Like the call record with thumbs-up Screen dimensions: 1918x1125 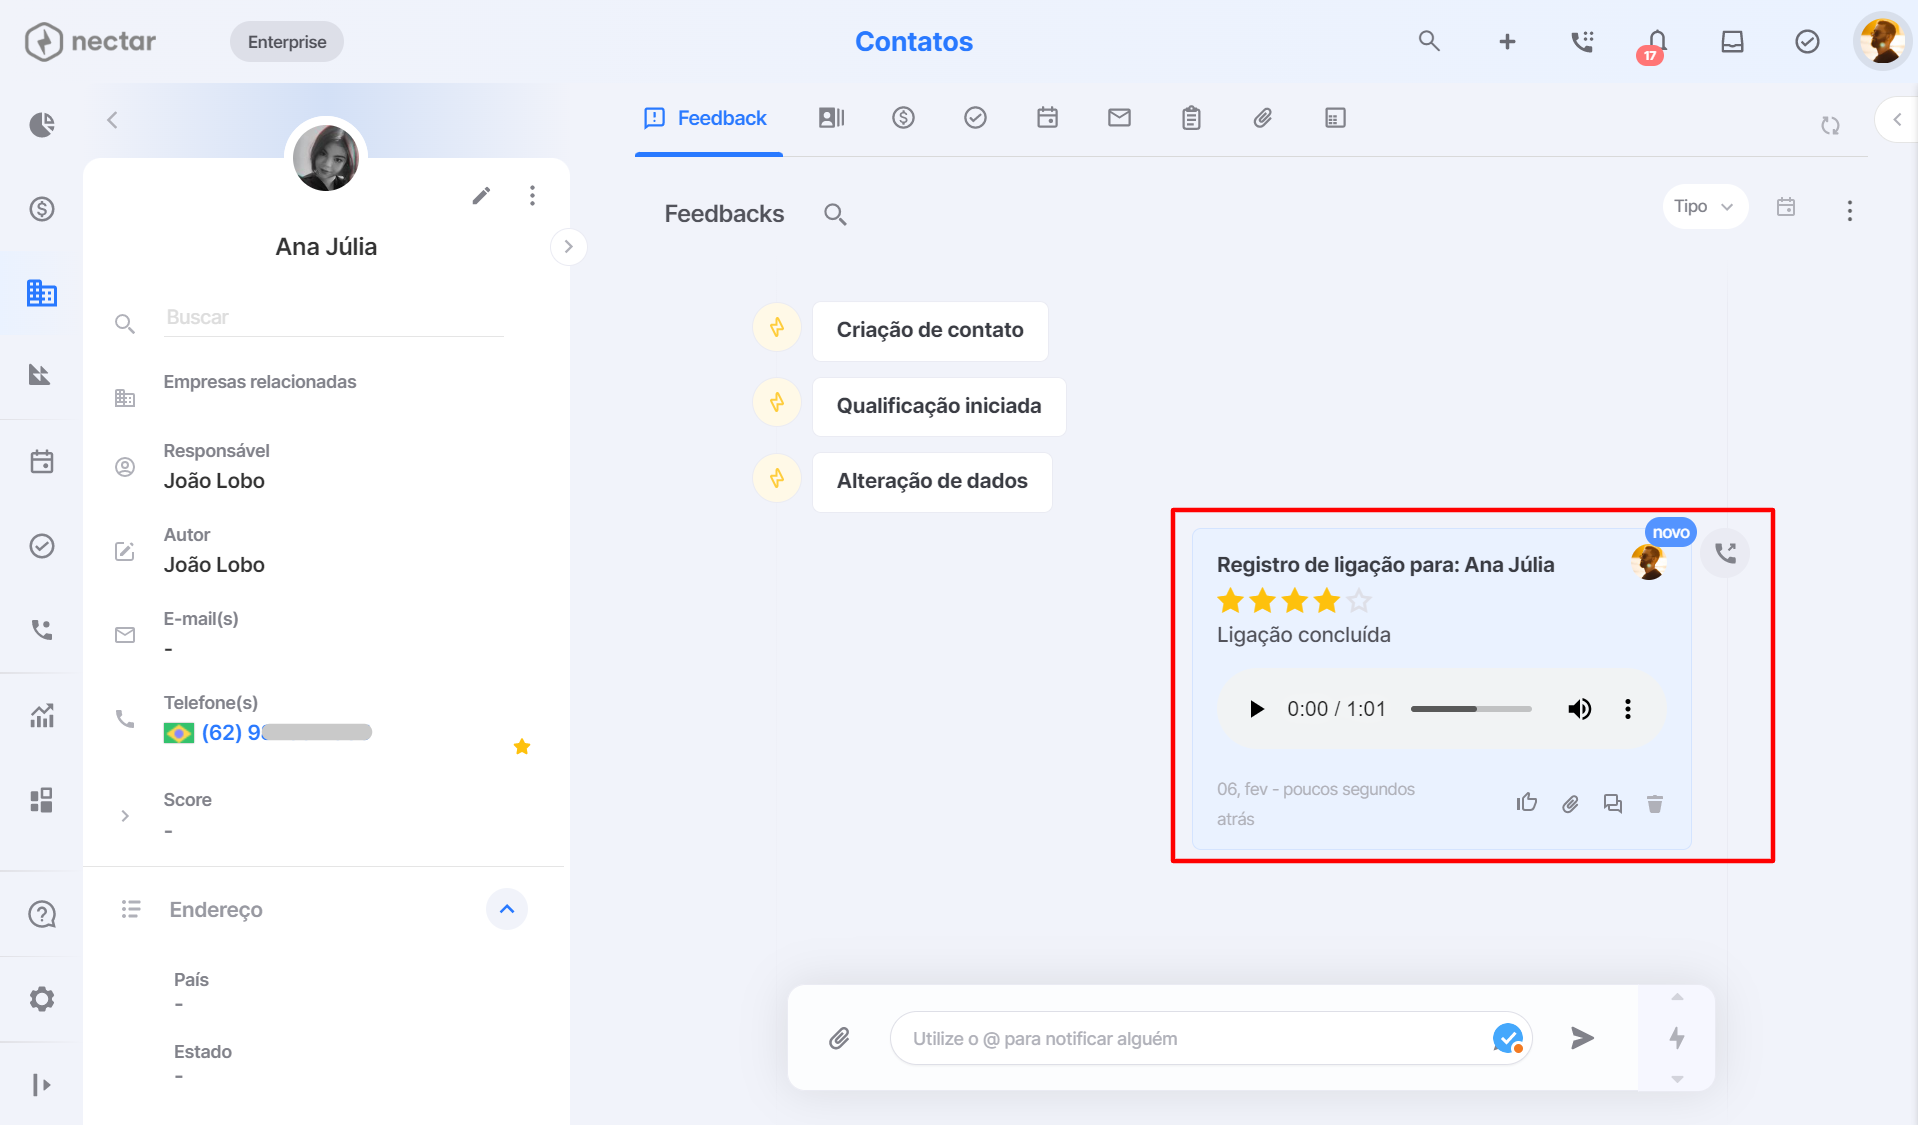click(1526, 803)
